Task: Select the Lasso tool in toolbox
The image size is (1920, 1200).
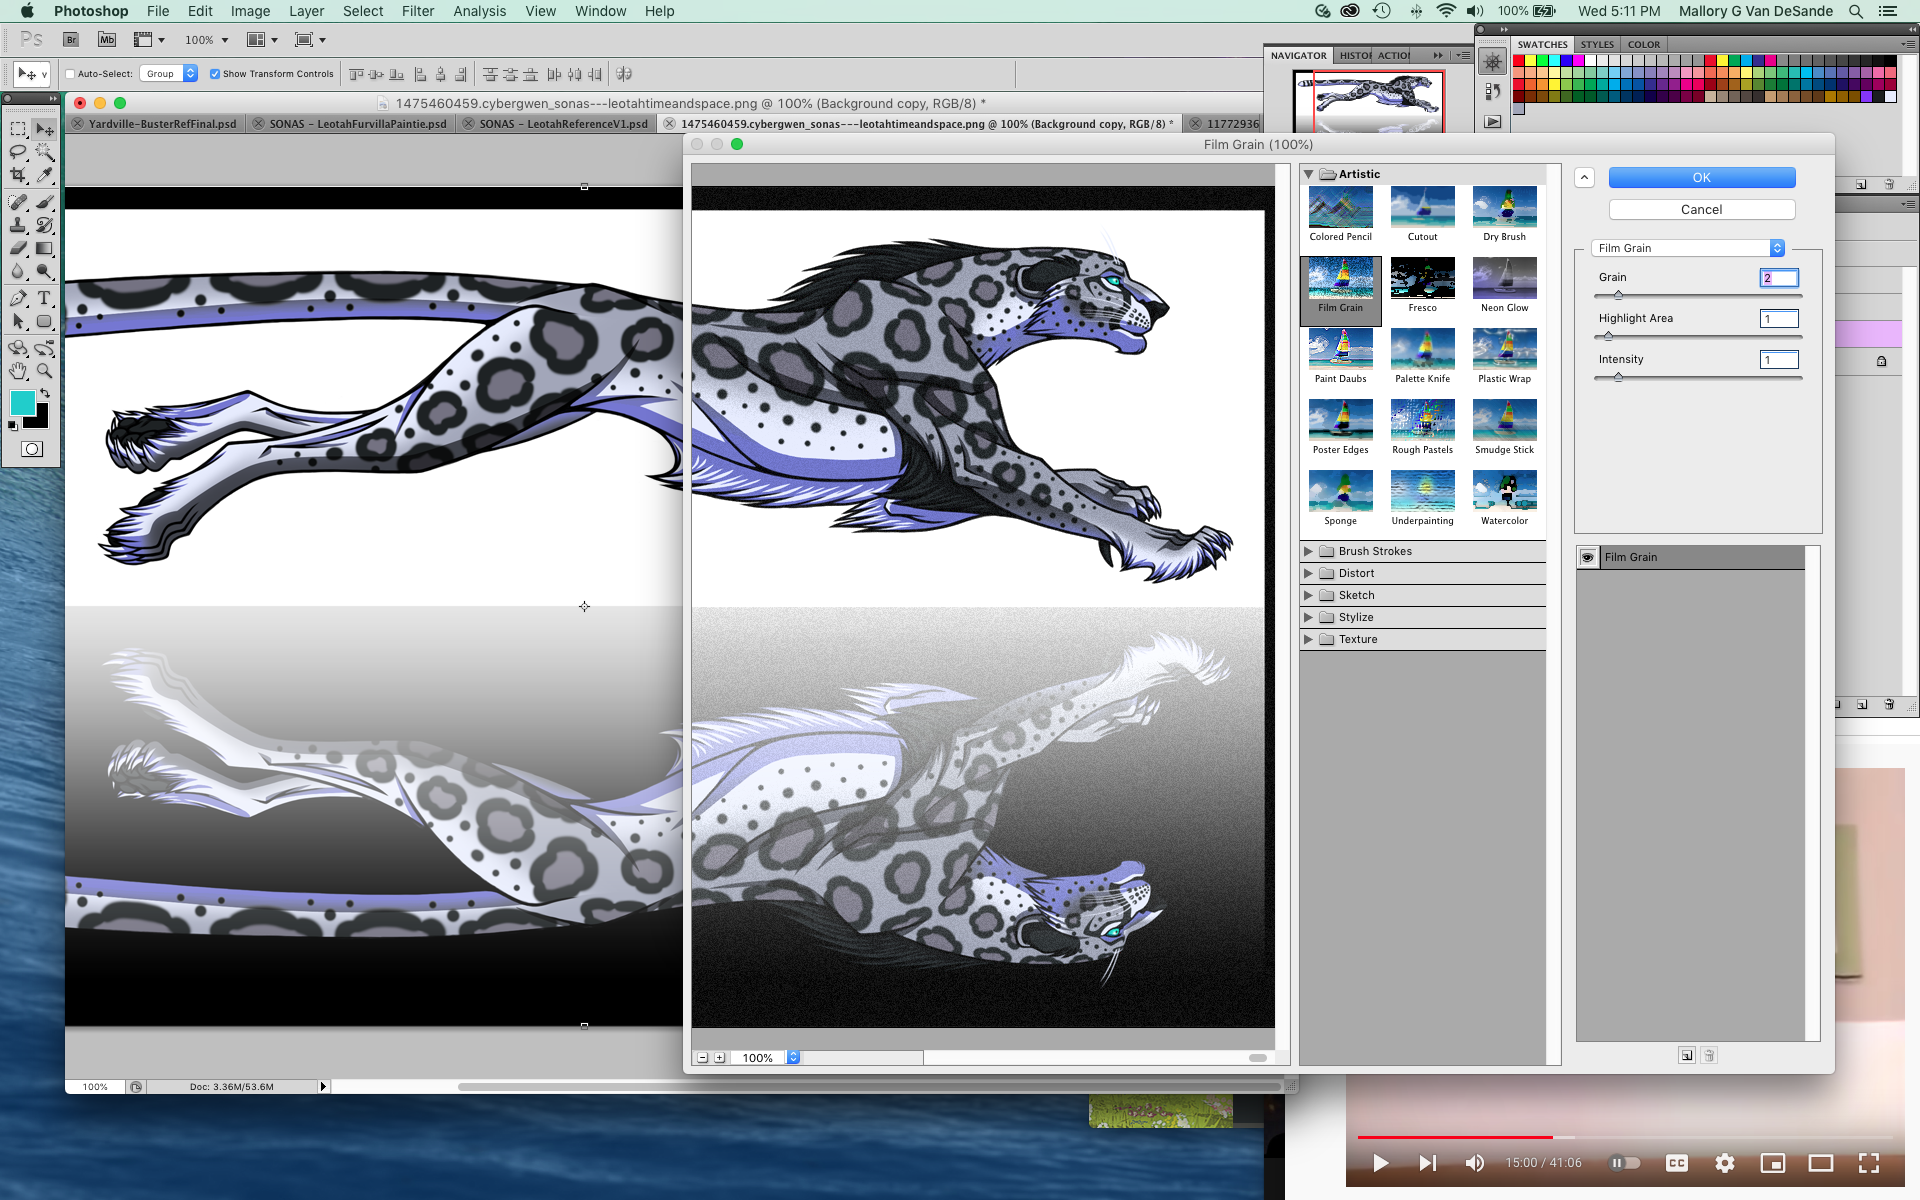Action: [18, 152]
